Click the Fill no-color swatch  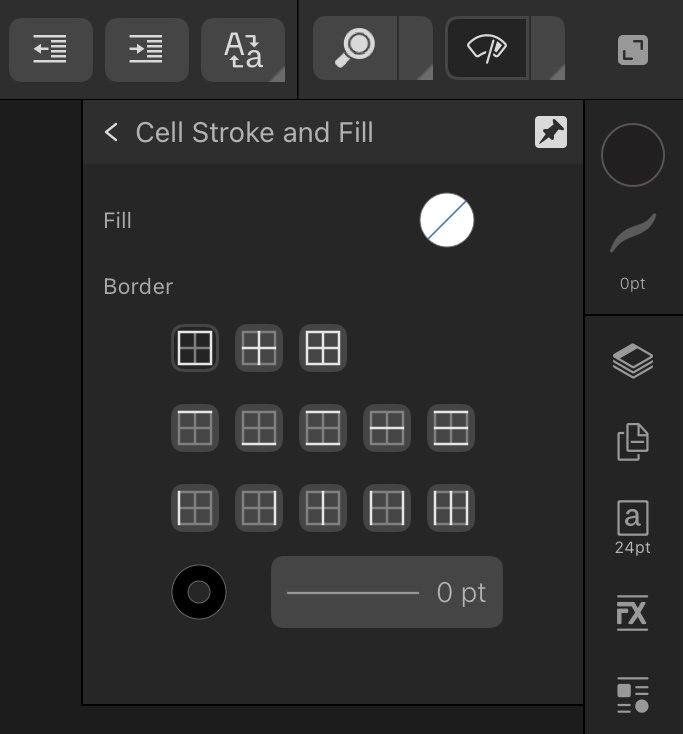click(x=447, y=220)
